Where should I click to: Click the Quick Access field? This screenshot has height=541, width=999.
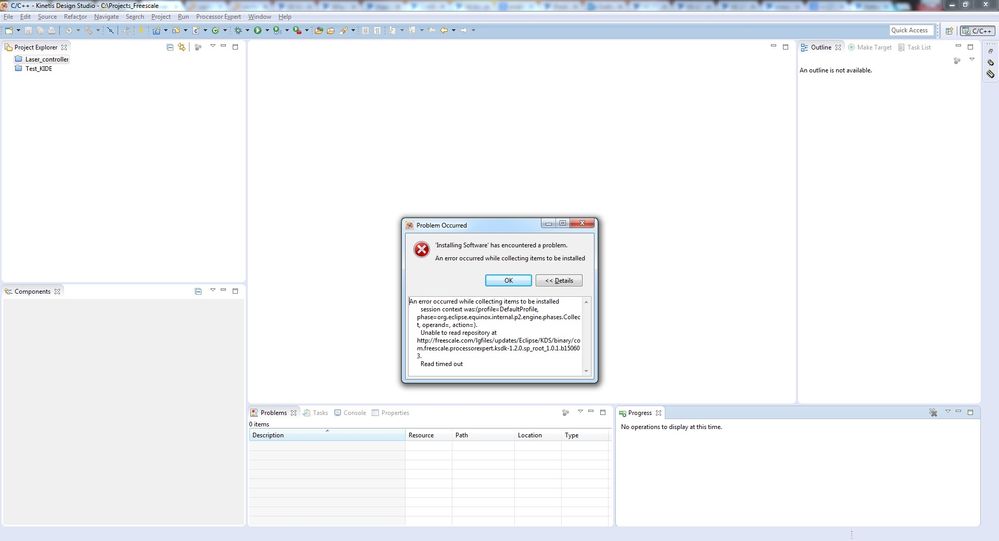(x=911, y=30)
